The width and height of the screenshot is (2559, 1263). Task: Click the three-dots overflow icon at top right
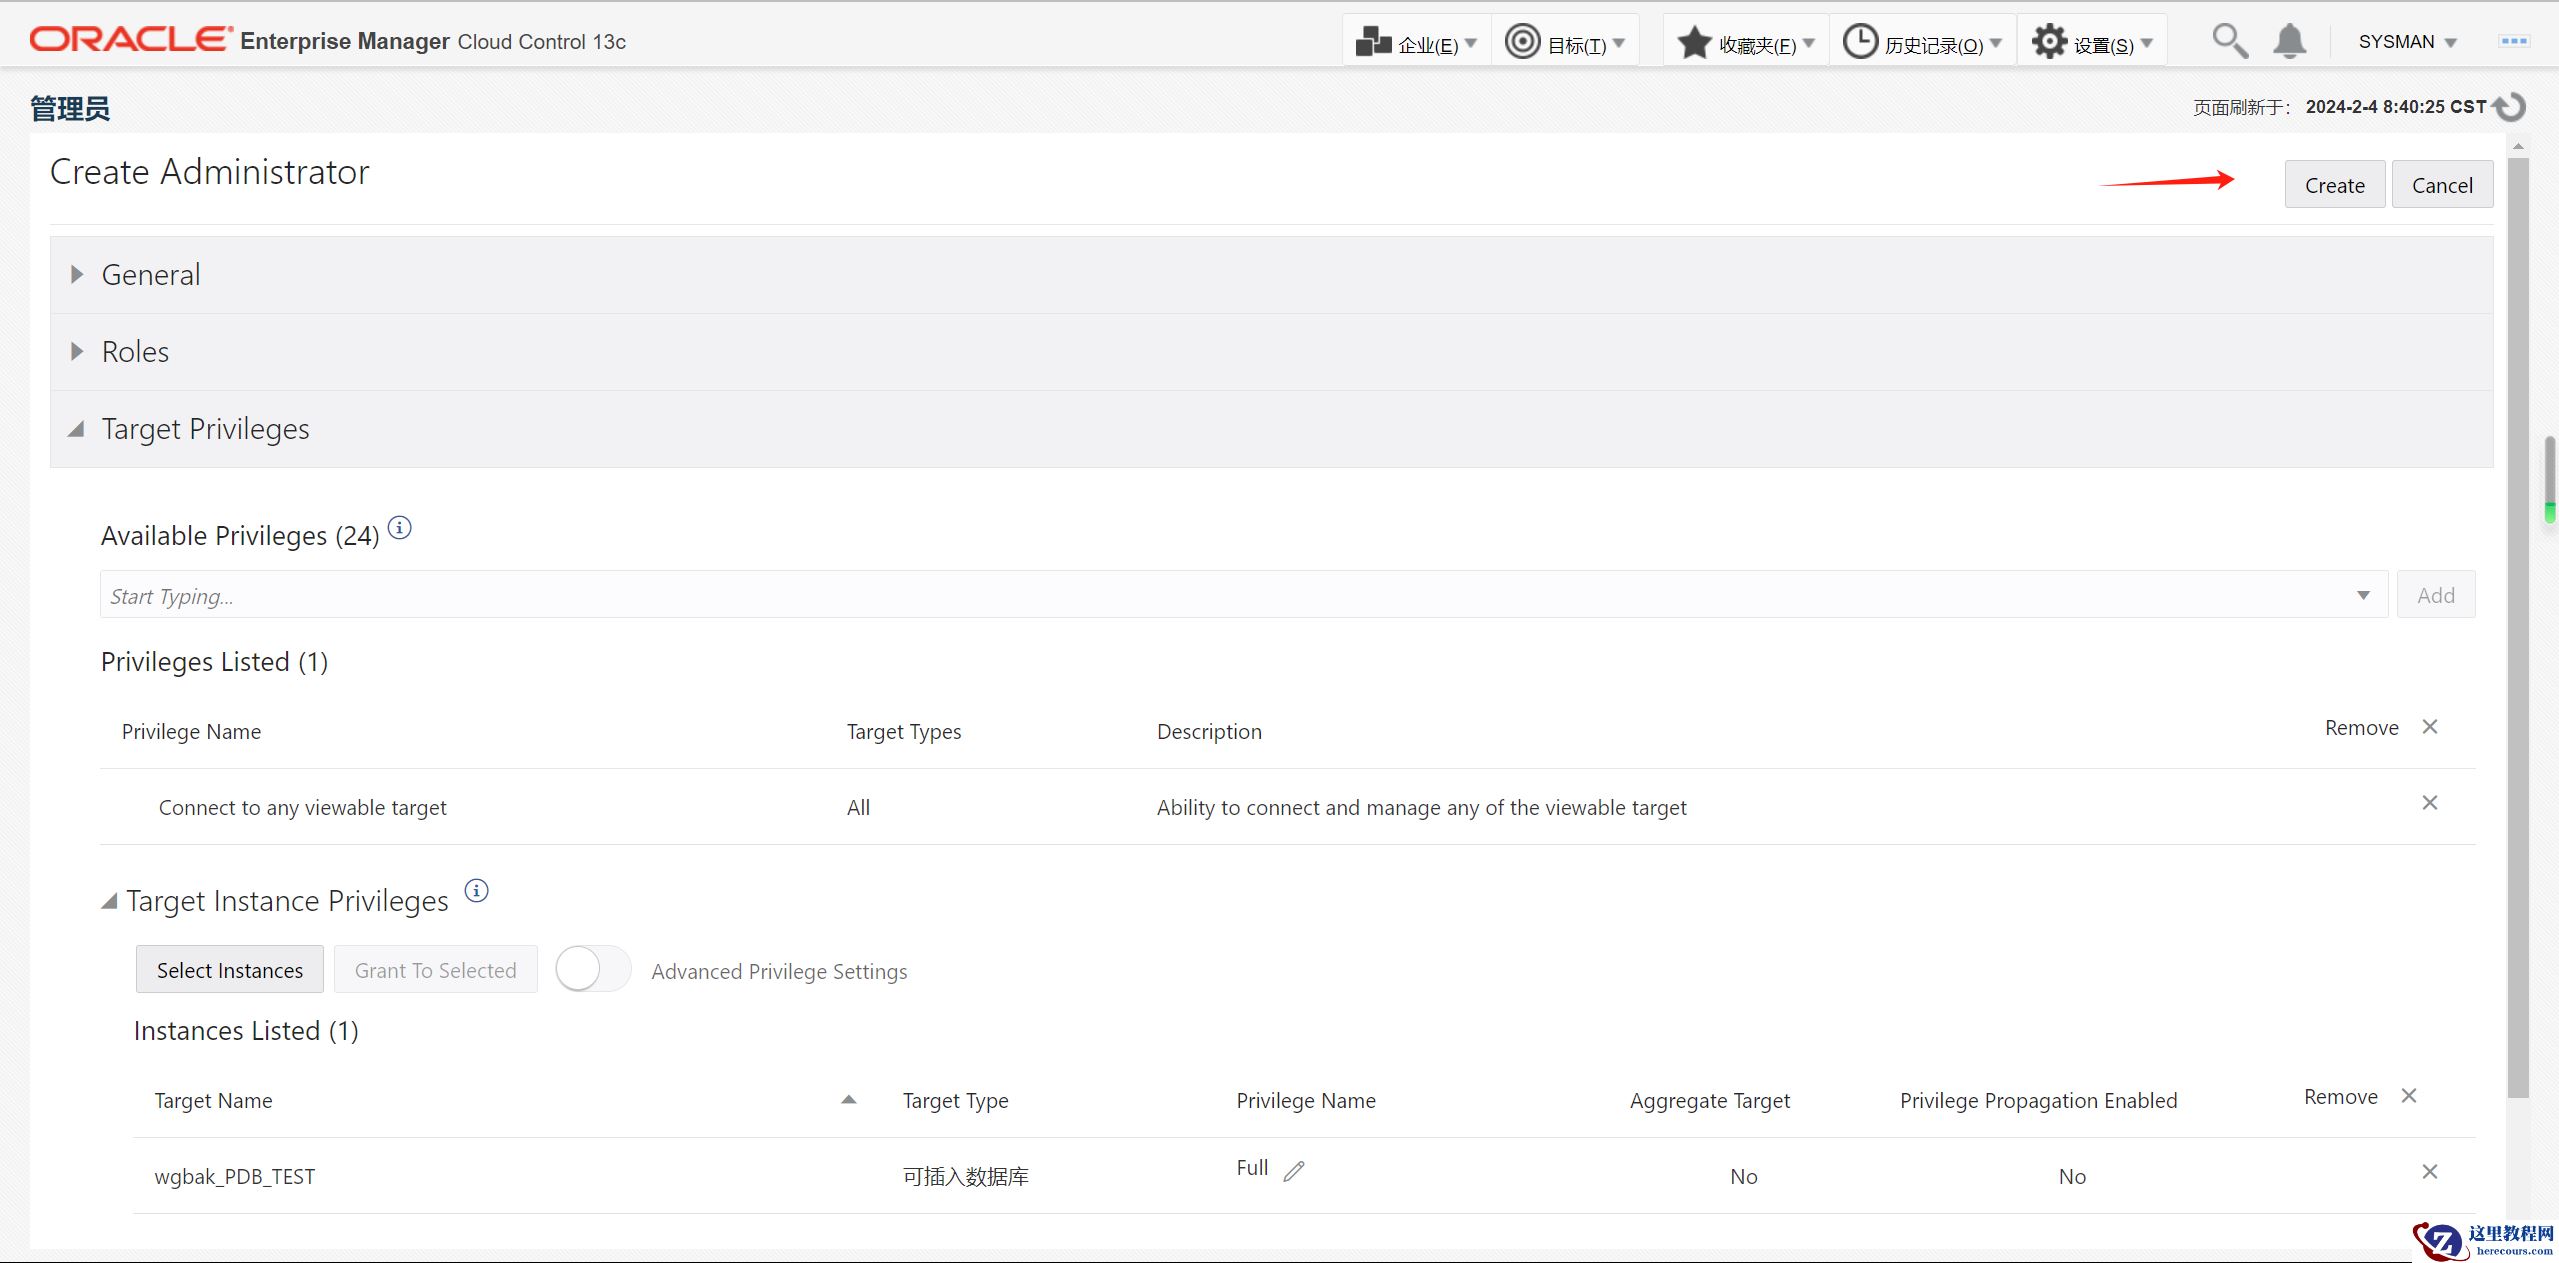click(2514, 41)
